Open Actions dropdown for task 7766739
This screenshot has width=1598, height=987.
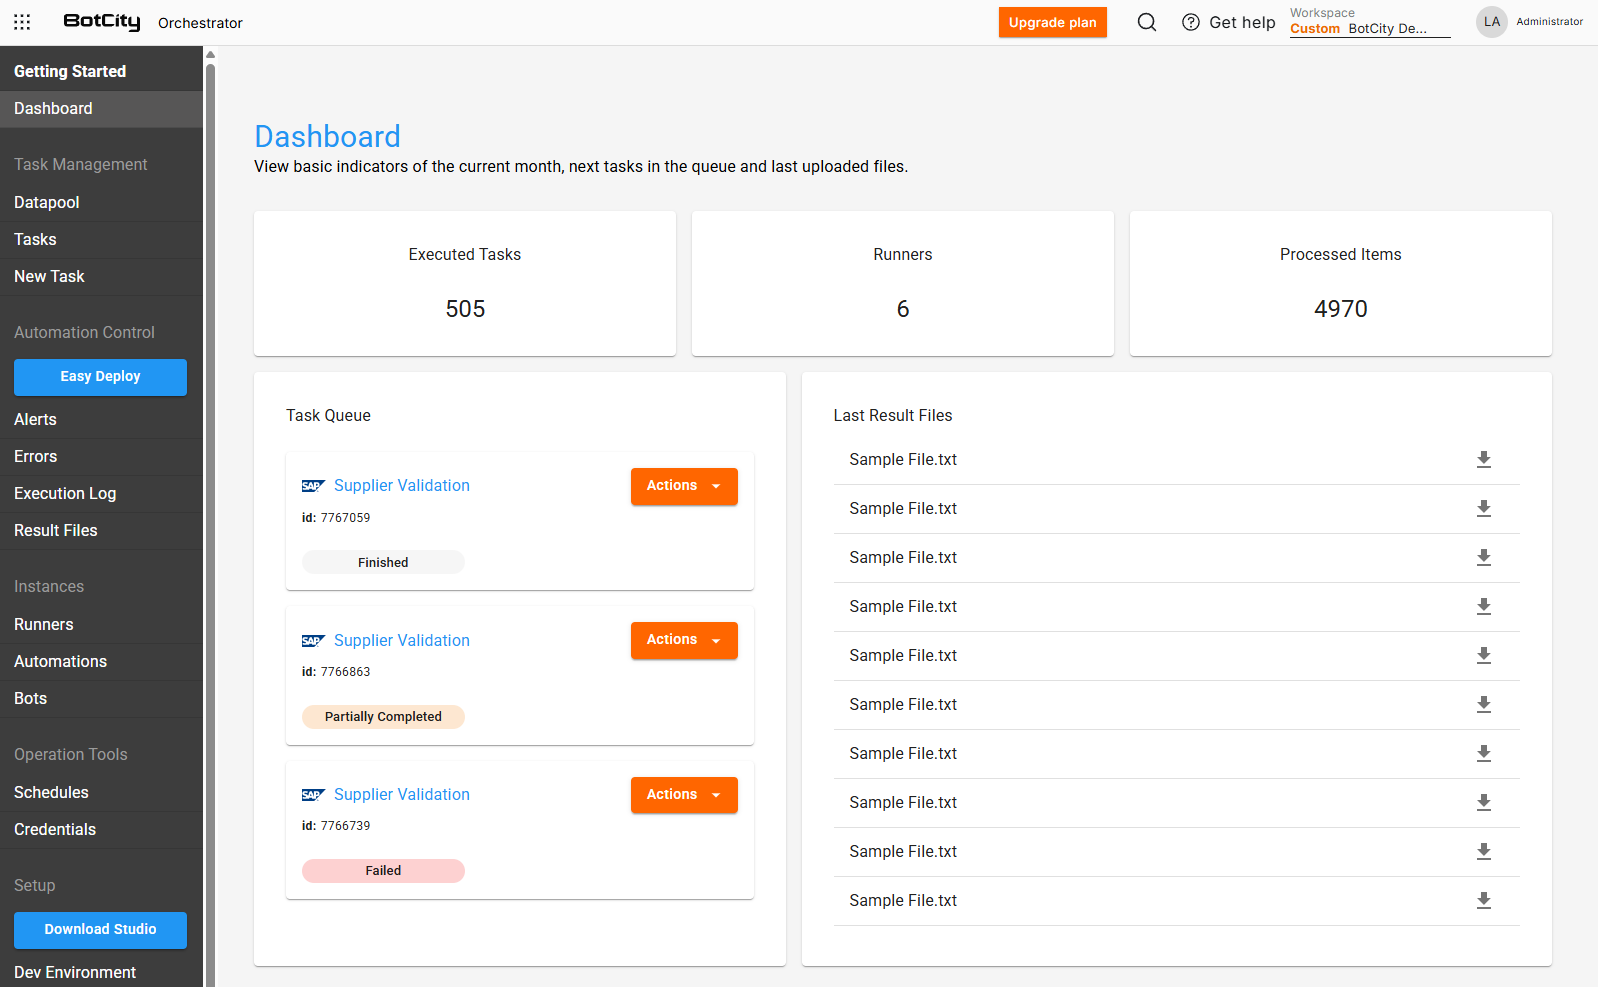tap(684, 795)
